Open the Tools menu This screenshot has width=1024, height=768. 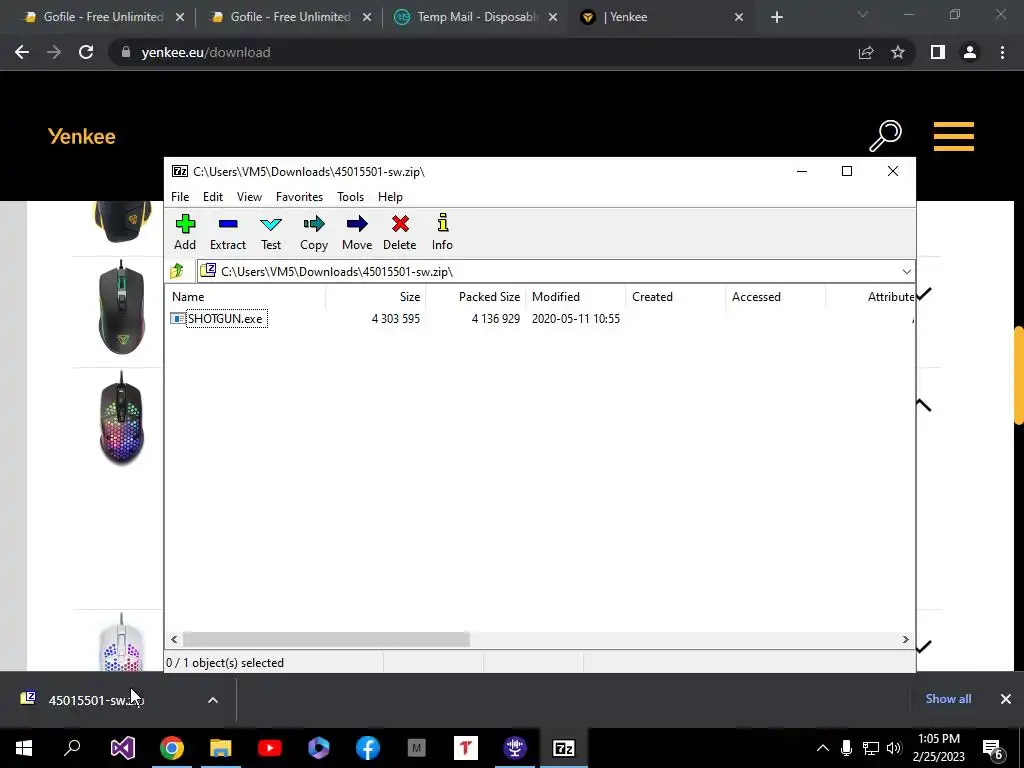pos(351,197)
